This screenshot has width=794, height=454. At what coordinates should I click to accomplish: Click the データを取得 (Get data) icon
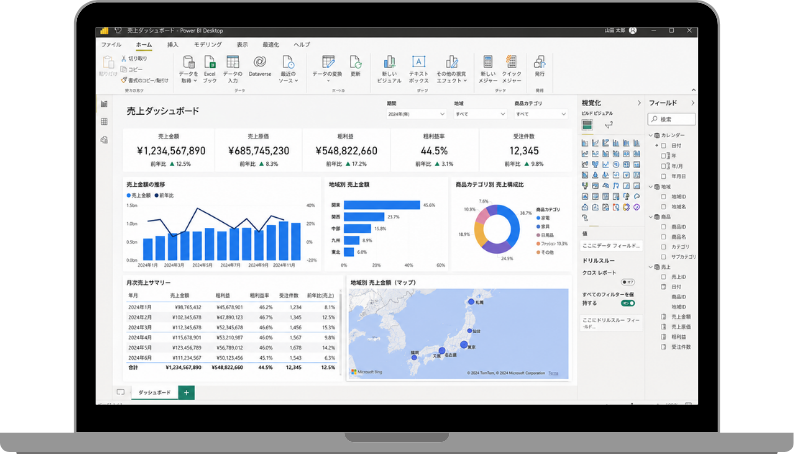[x=188, y=62]
